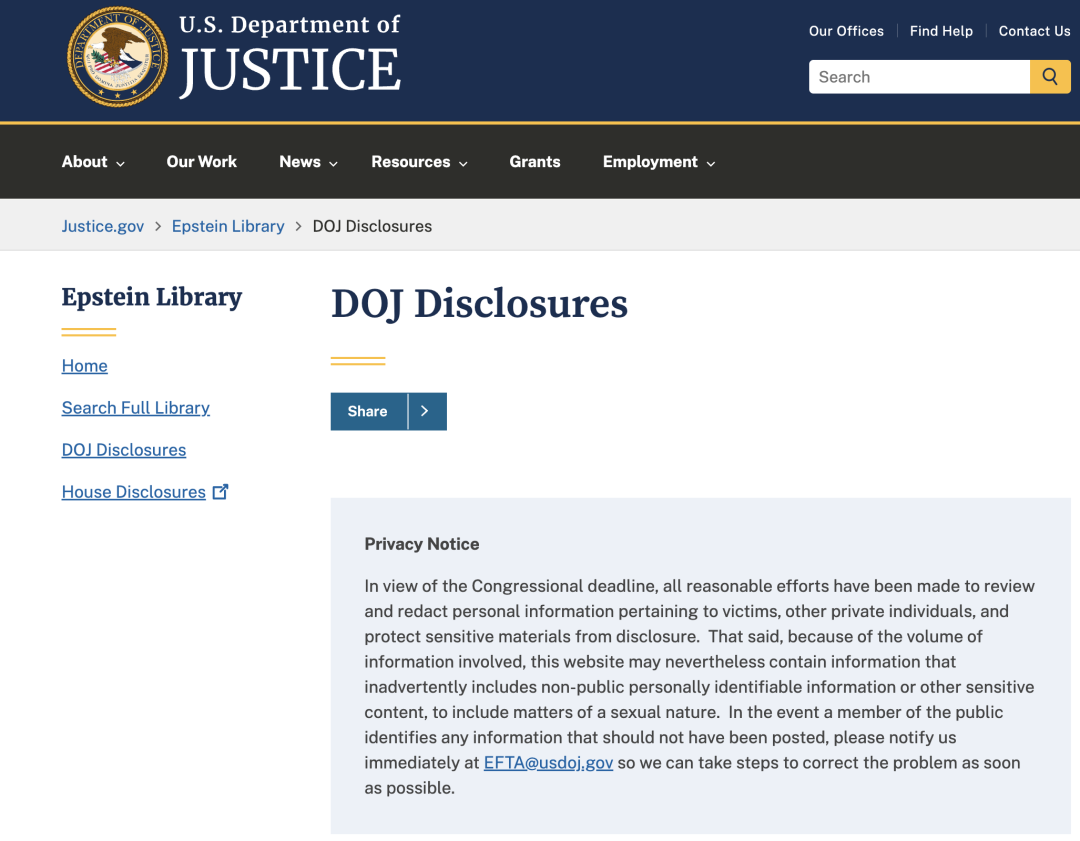Viewport: 1080px width, 841px height.
Task: Click the EFTA@usdoj.gov email link
Action: coord(548,762)
